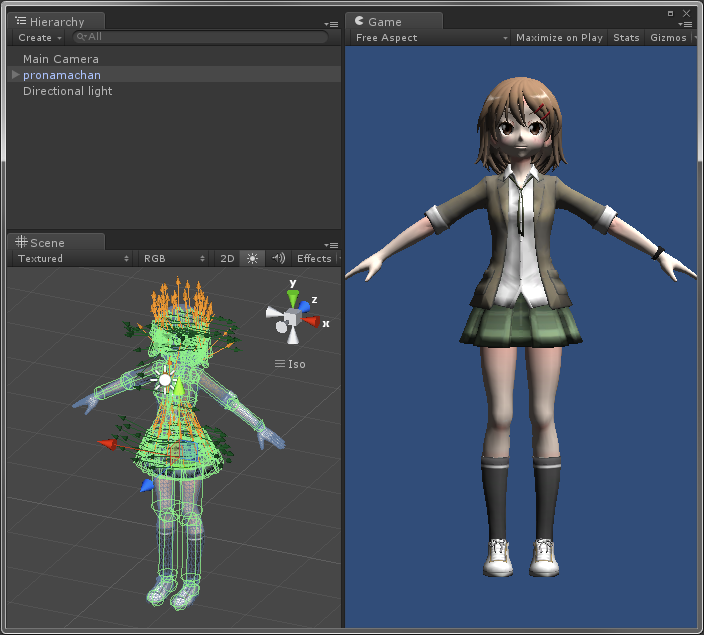Open the Scene panel options menu icon

[331, 245]
